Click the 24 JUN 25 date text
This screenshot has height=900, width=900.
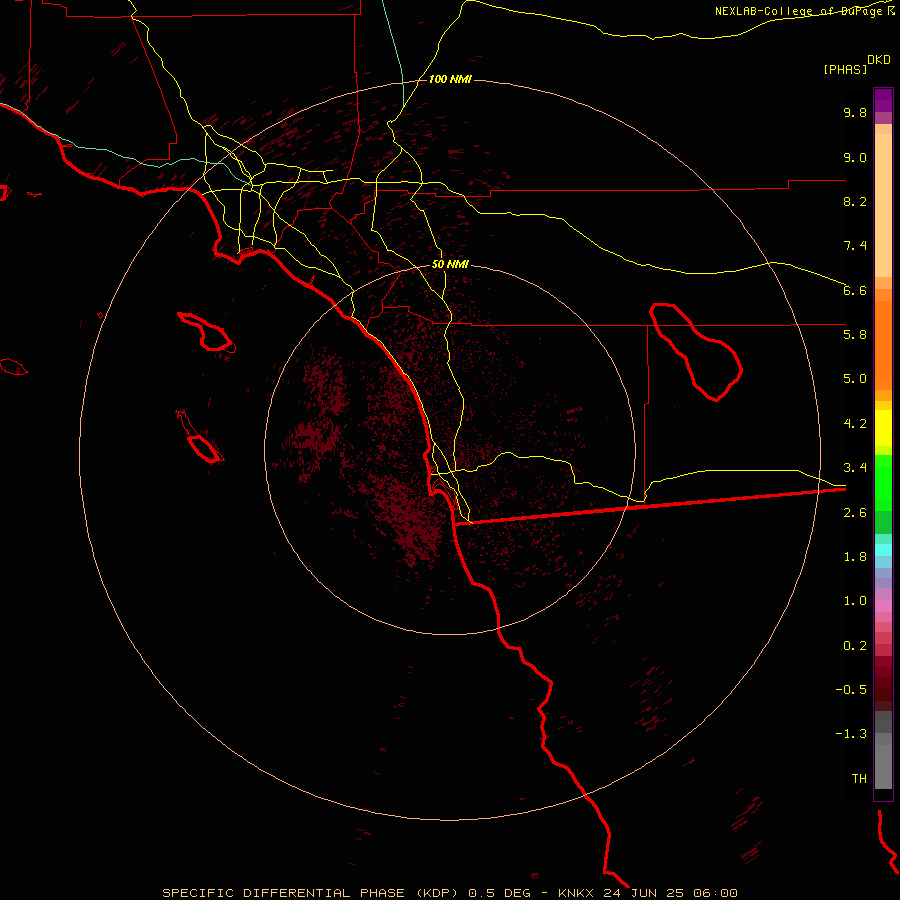pyautogui.click(x=643, y=893)
